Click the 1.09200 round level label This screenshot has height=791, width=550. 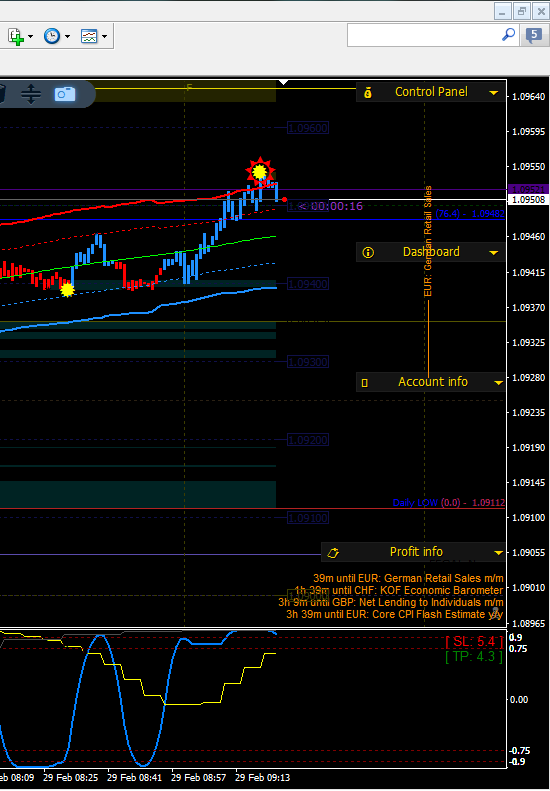[x=308, y=440]
